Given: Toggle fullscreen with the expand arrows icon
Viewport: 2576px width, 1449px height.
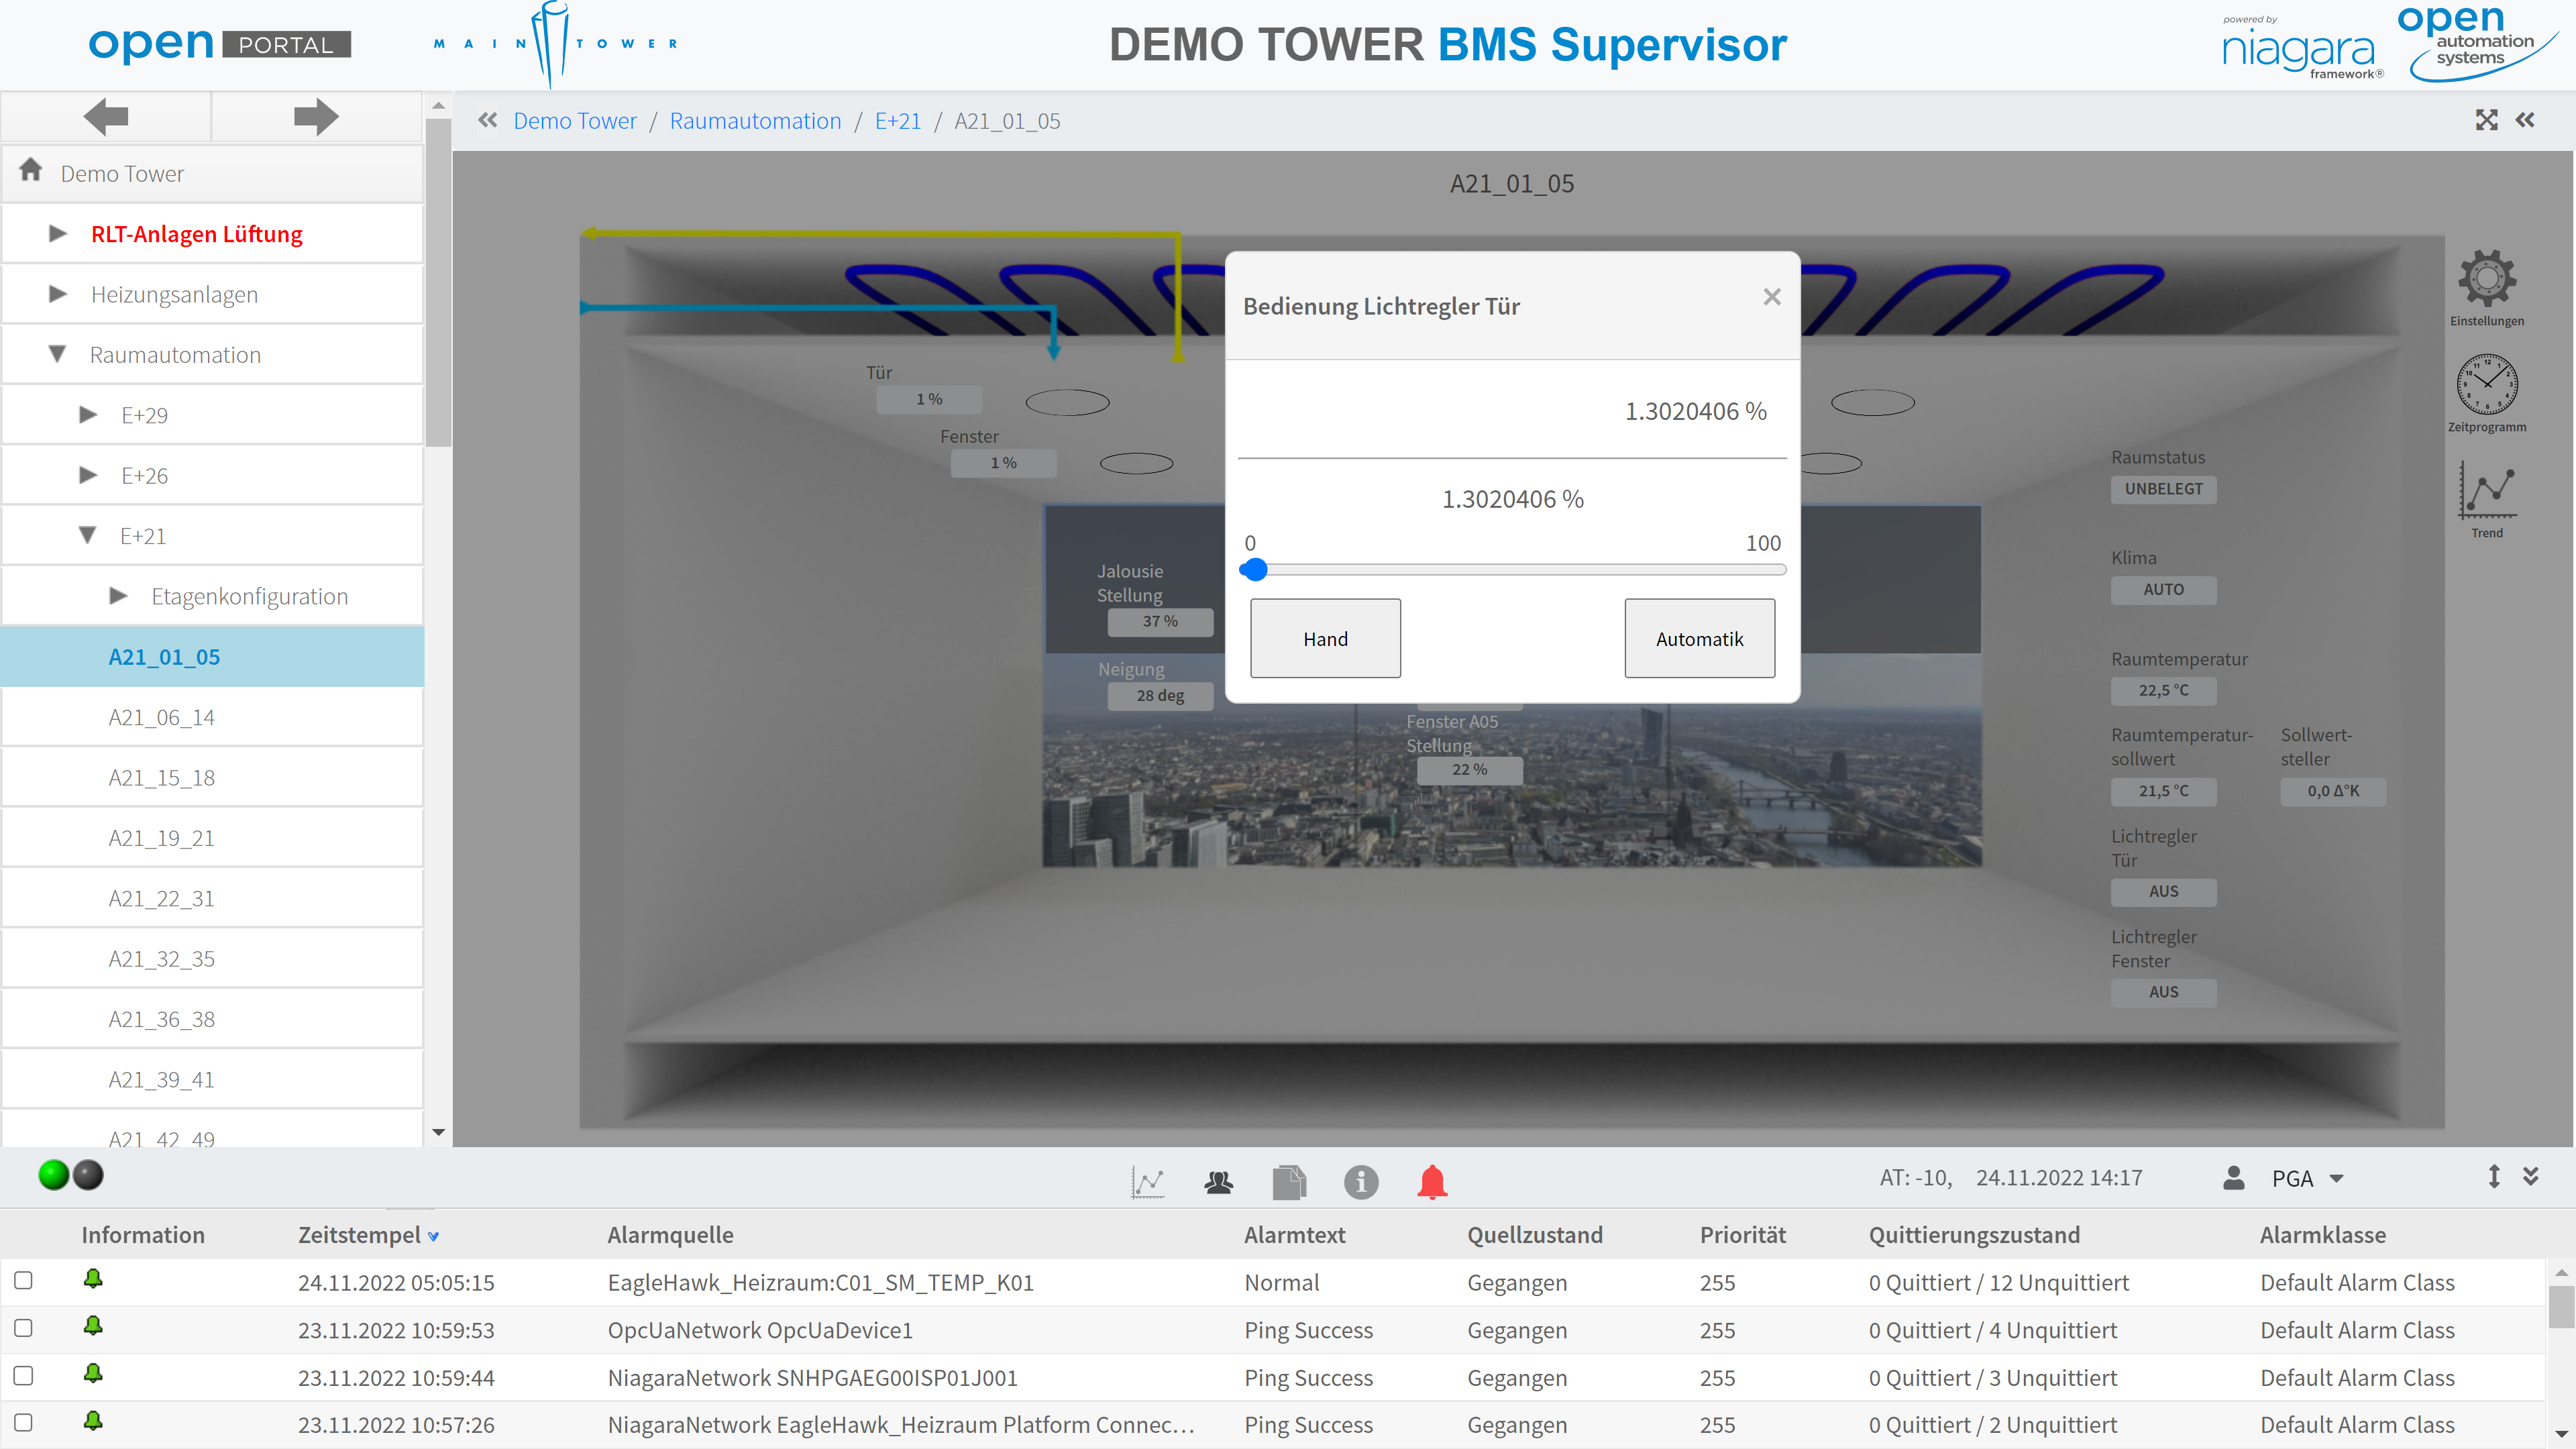Looking at the screenshot, I should pos(2486,120).
